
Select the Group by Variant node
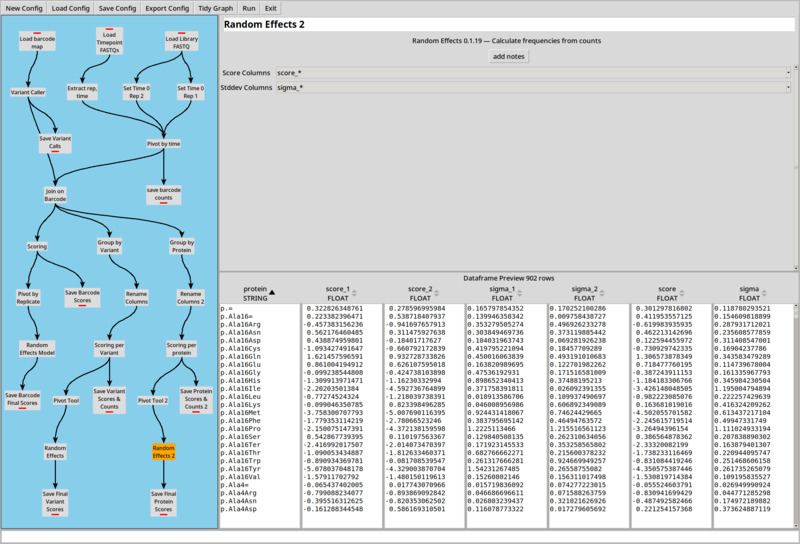point(109,246)
